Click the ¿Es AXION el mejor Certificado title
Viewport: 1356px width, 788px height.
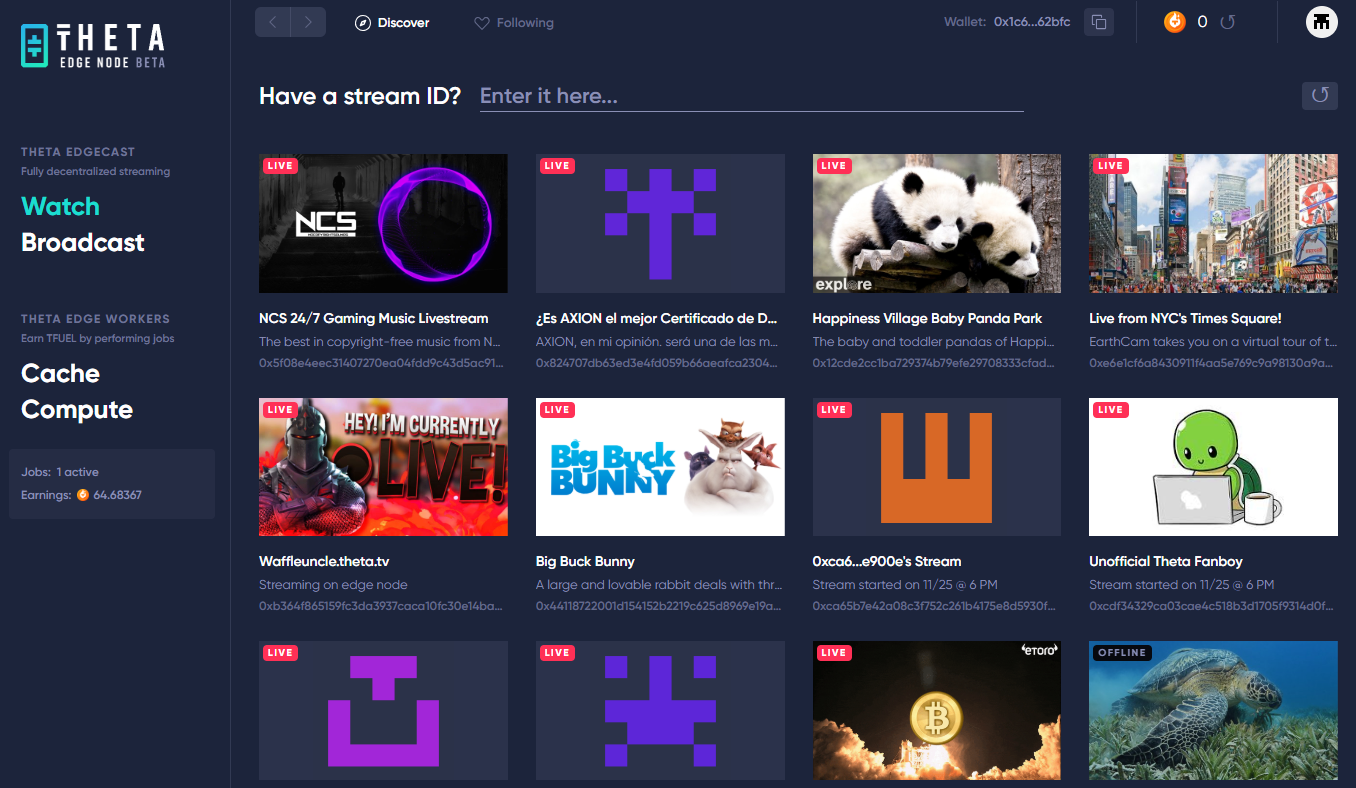pyautogui.click(x=657, y=318)
